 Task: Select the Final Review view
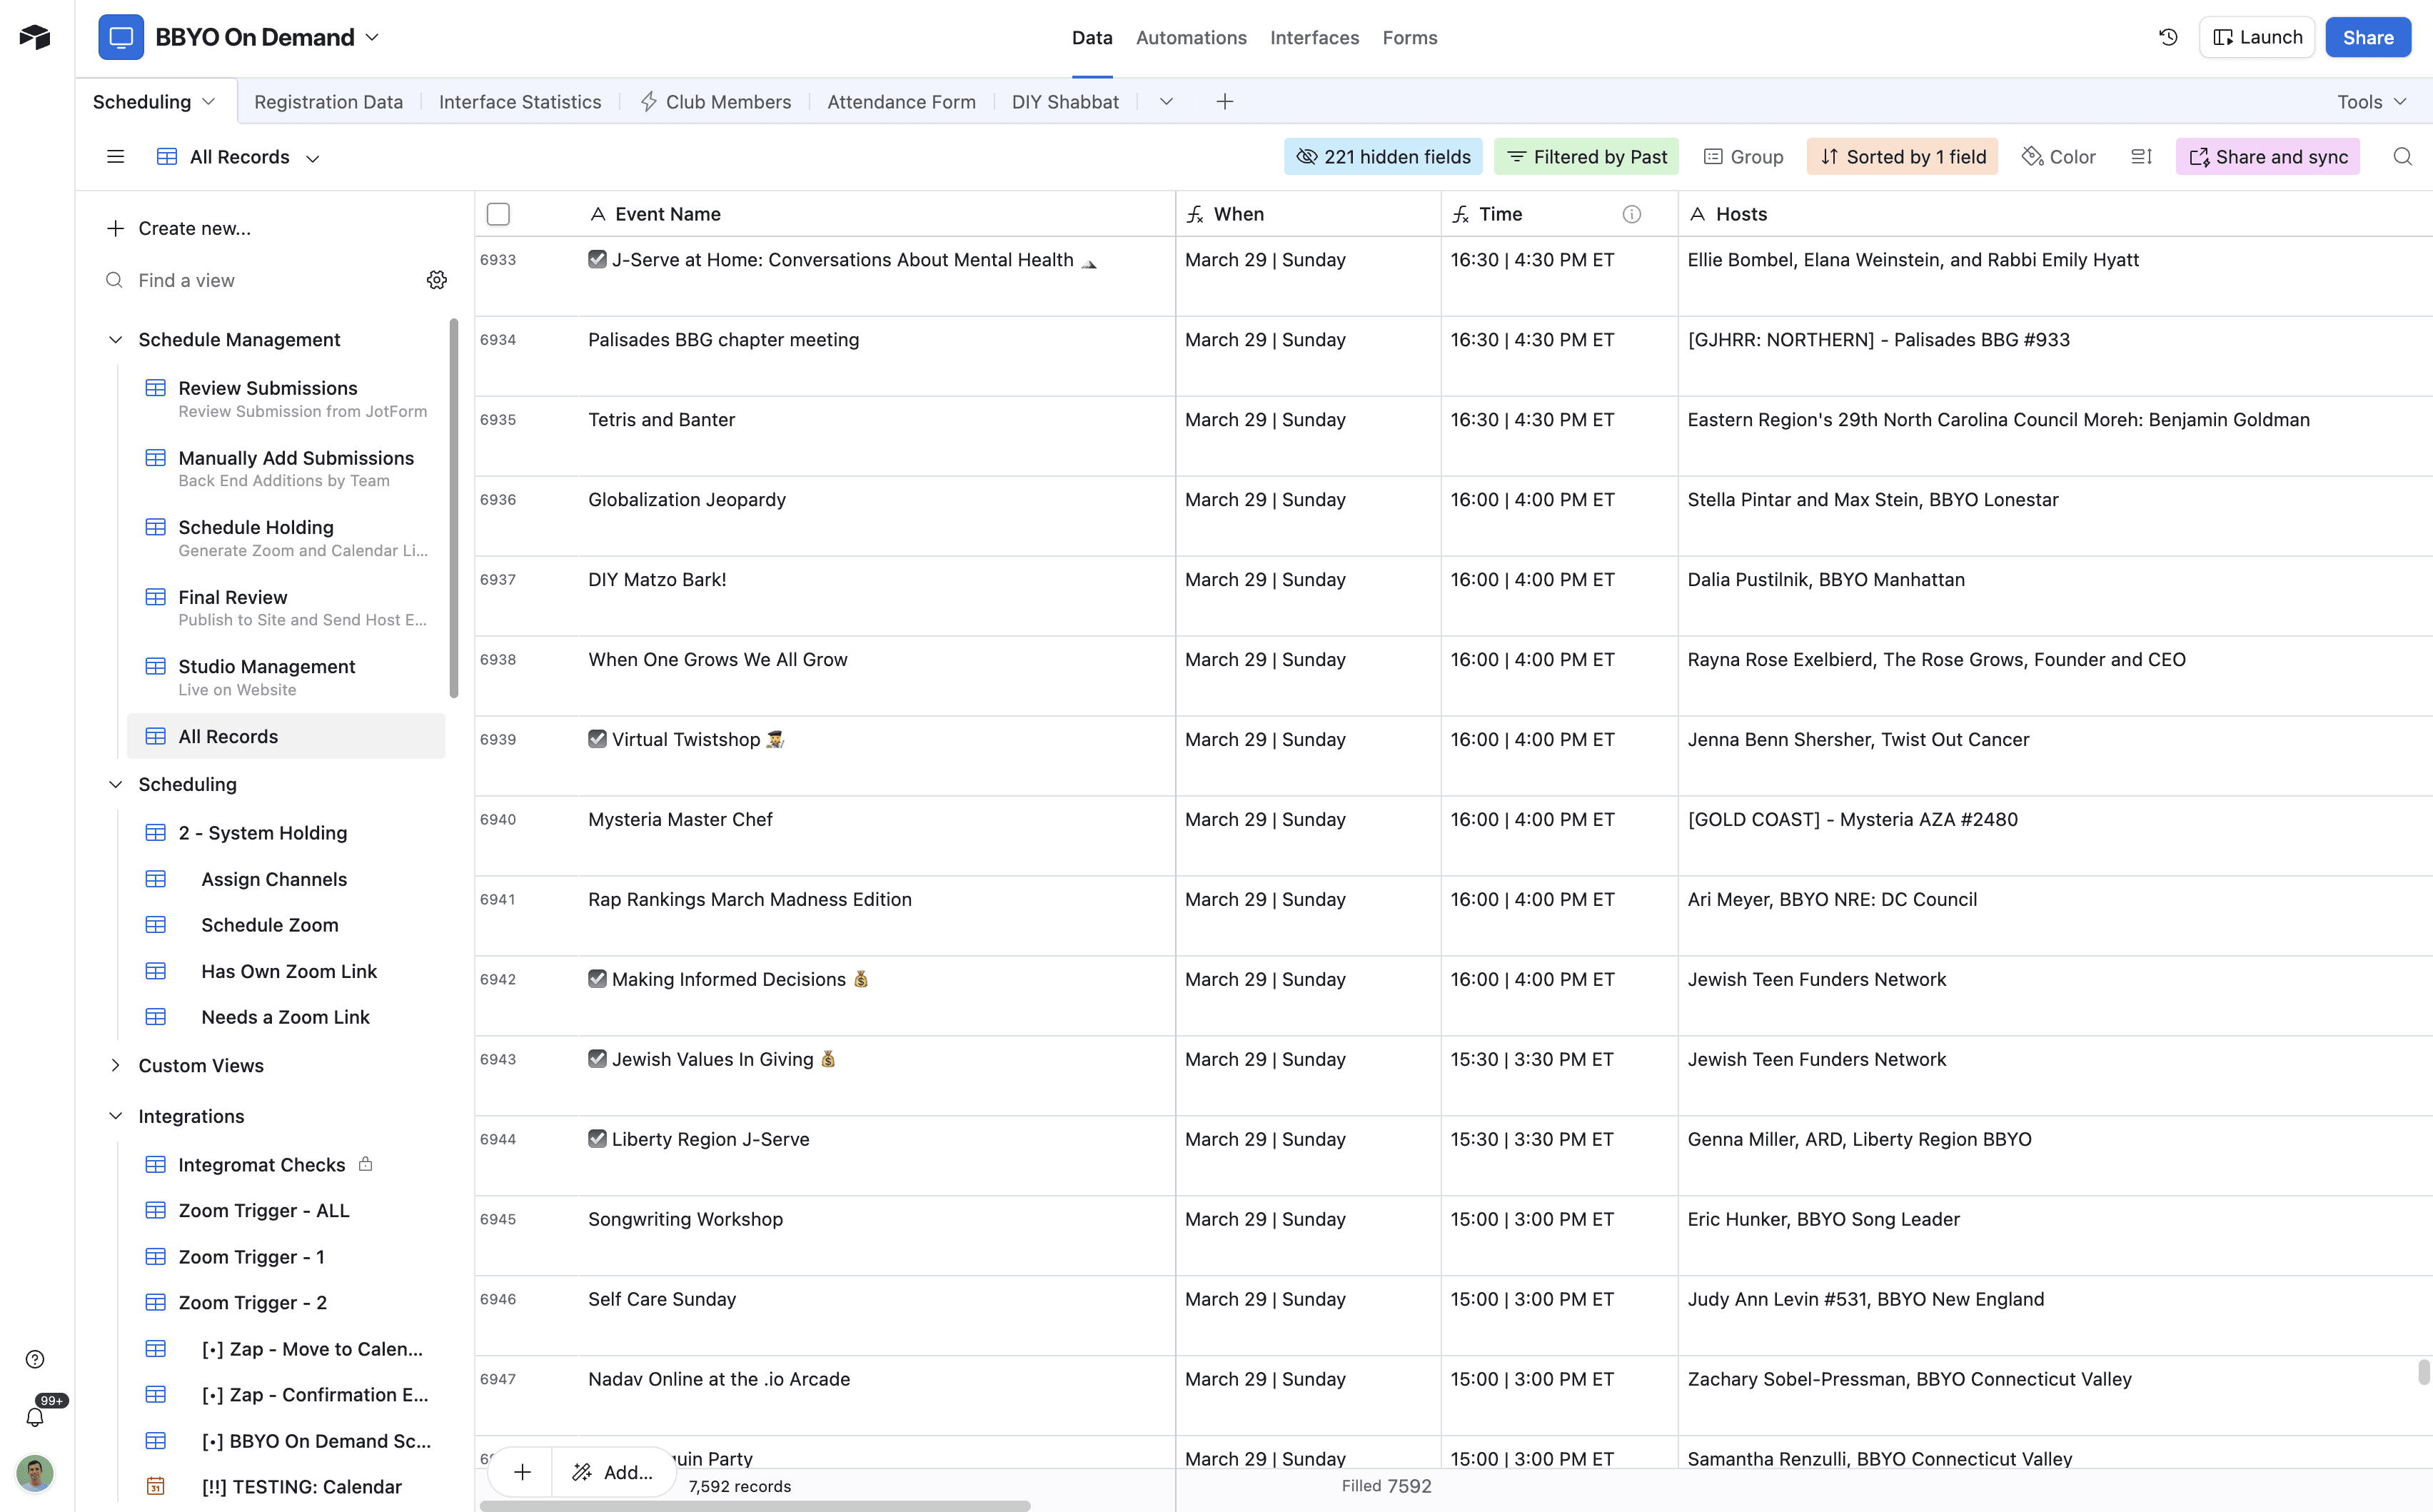pos(286,607)
